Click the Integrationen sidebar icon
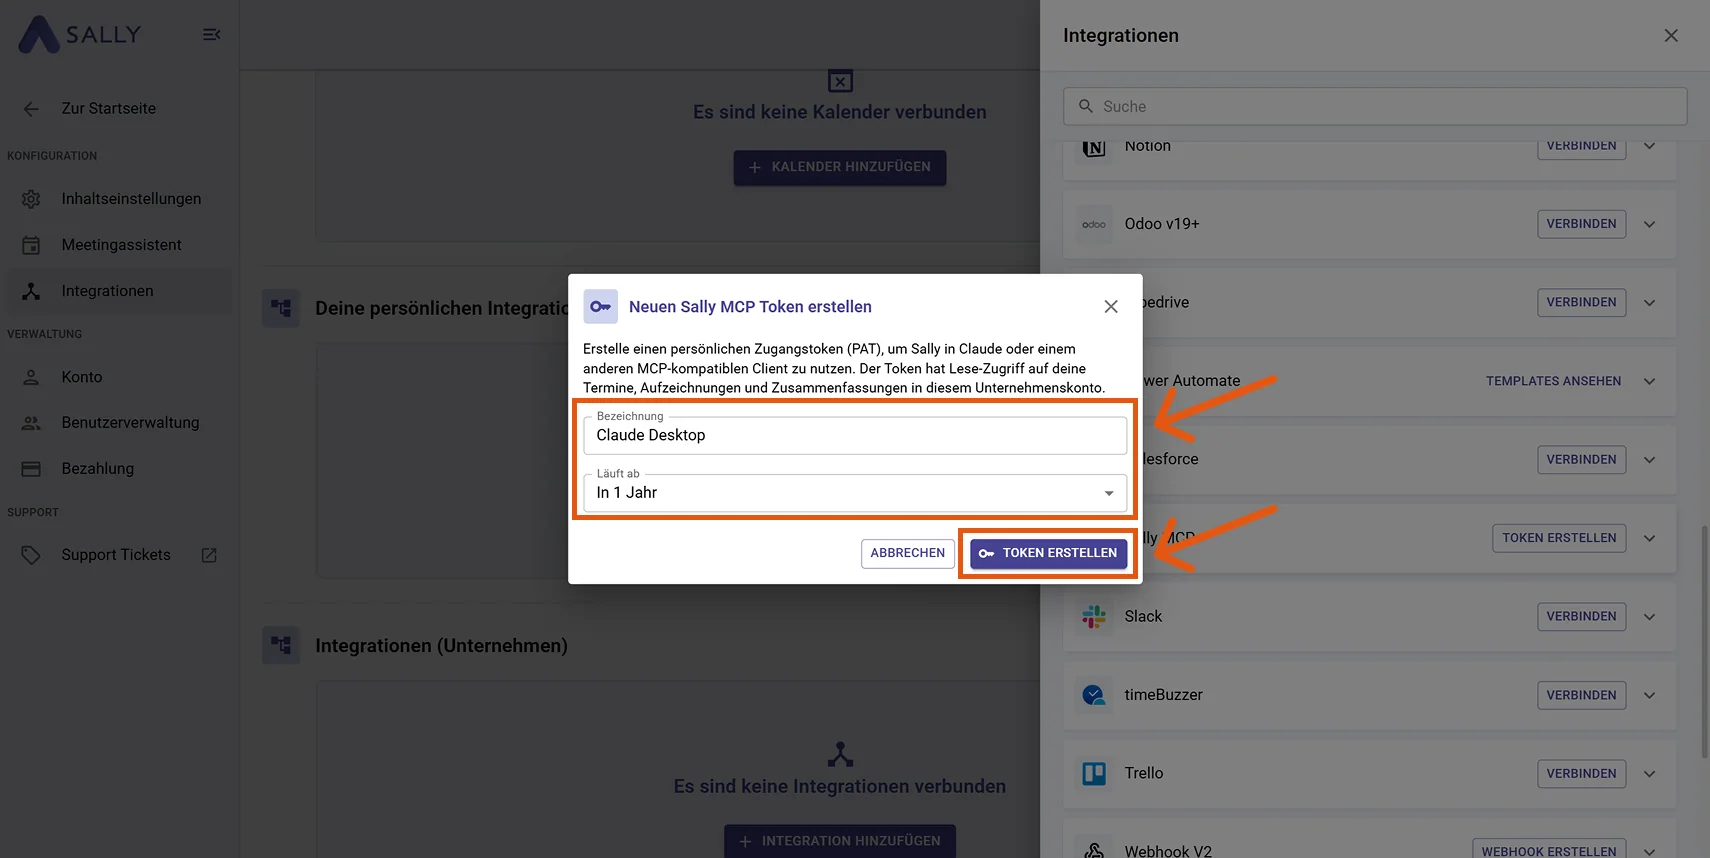The width and height of the screenshot is (1710, 858). (x=31, y=291)
